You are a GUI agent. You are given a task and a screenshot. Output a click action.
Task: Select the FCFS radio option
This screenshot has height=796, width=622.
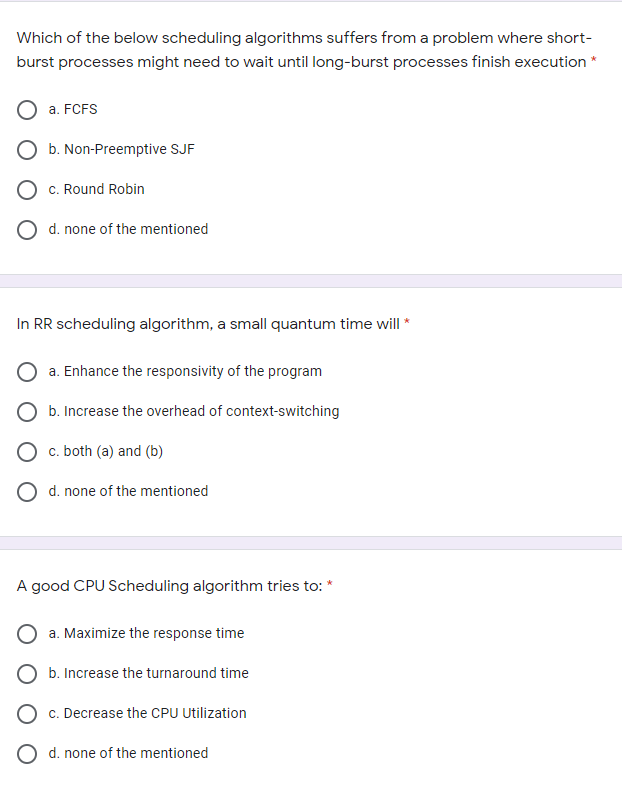(26, 110)
